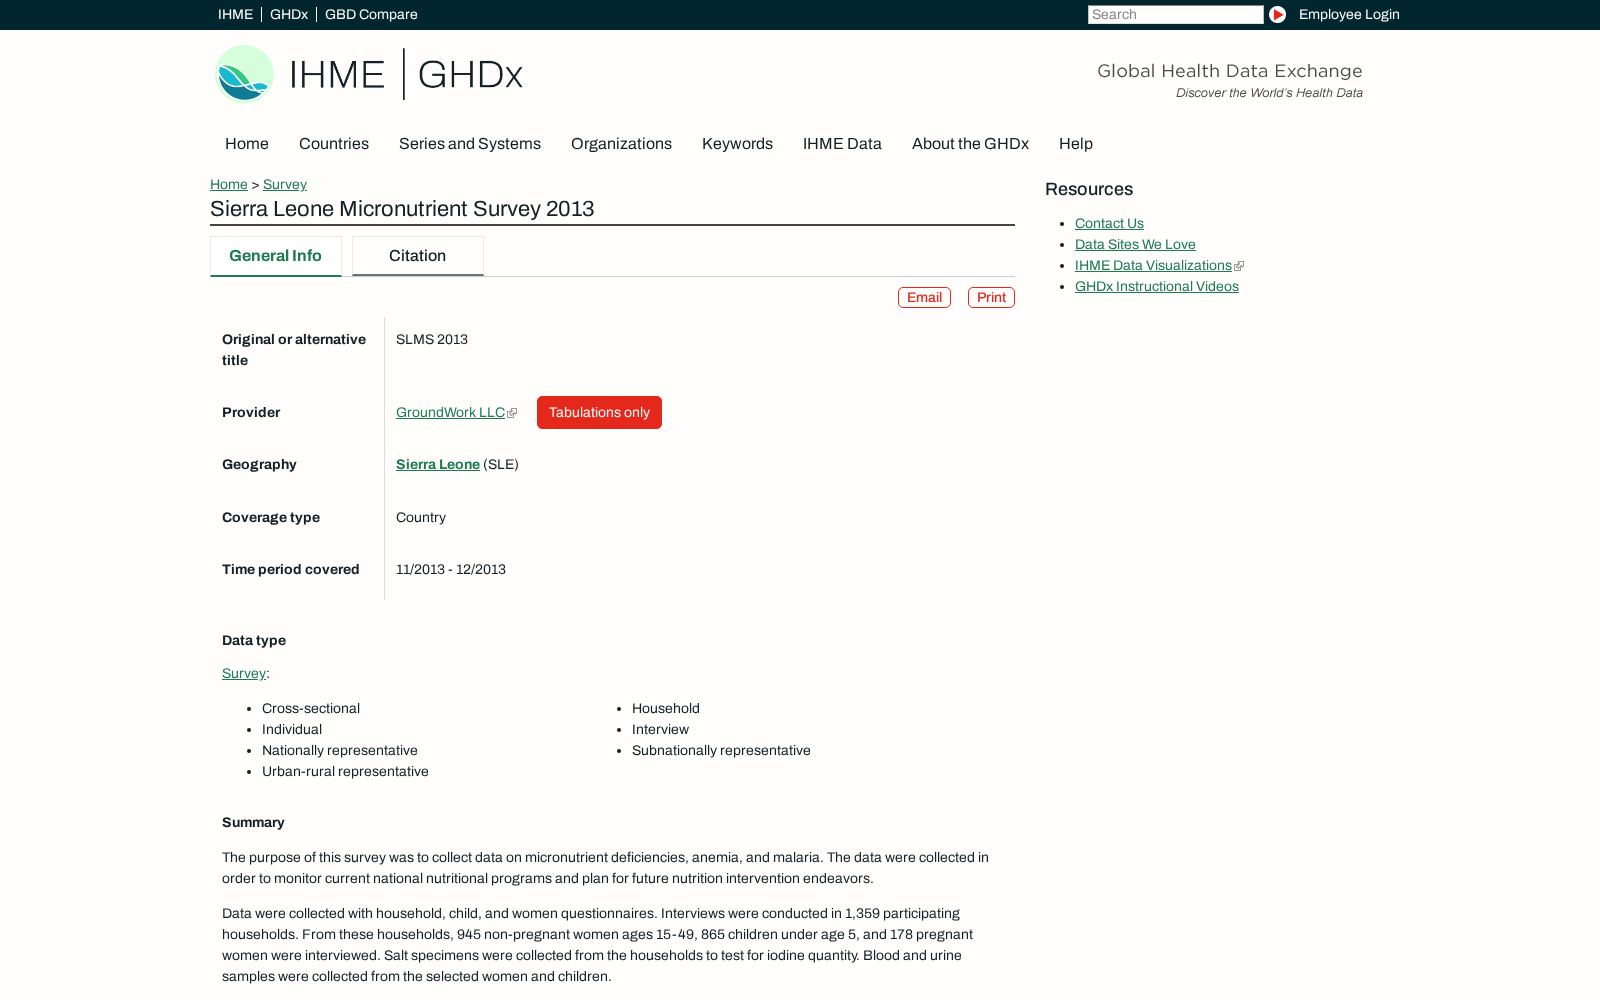Click the Resources sidebar heading
The height and width of the screenshot is (1000, 1600).
point(1089,189)
